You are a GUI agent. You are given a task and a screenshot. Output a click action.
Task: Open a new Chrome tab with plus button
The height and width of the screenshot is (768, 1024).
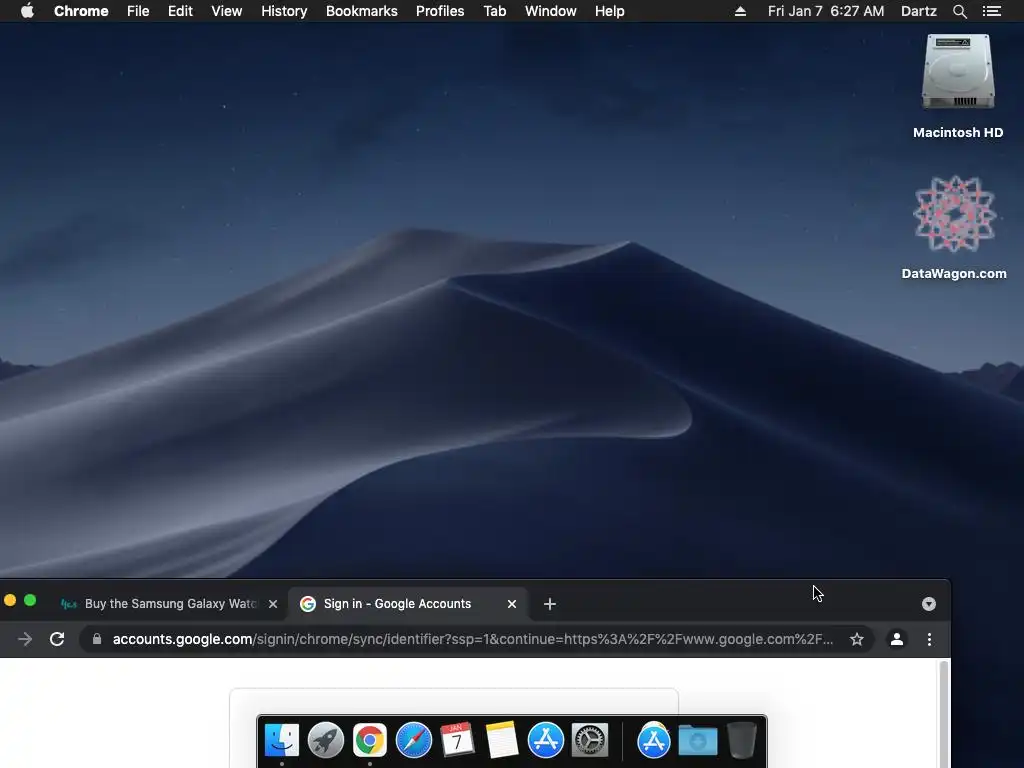[550, 604]
